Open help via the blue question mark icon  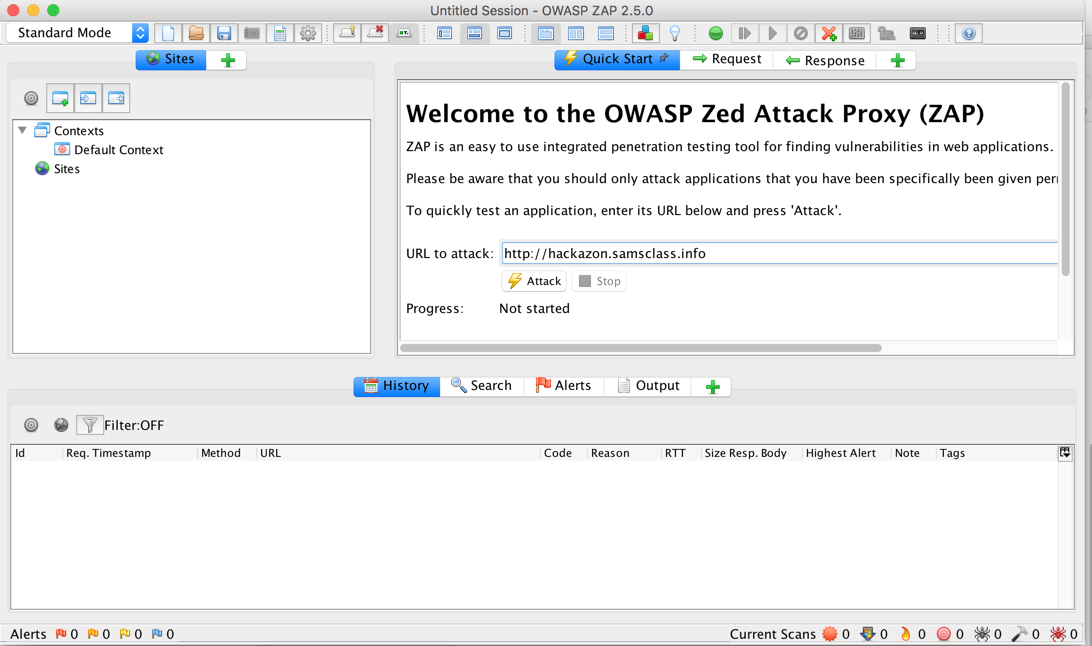(x=969, y=33)
